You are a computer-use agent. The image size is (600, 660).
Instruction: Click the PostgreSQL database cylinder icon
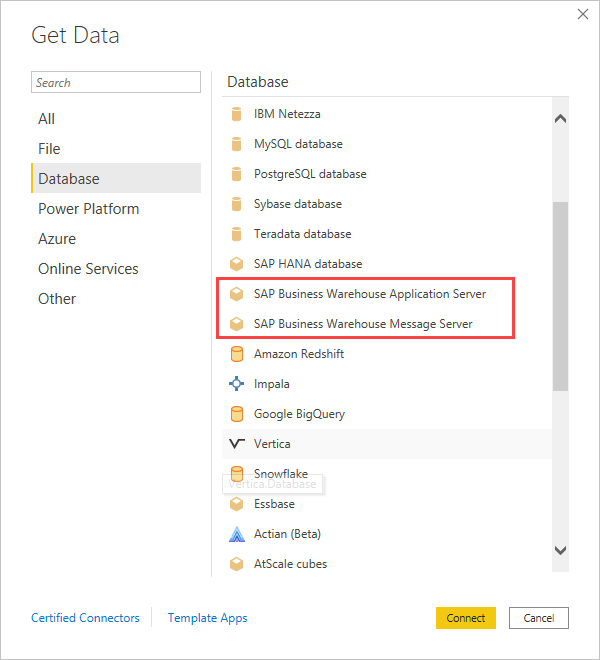pyautogui.click(x=237, y=174)
